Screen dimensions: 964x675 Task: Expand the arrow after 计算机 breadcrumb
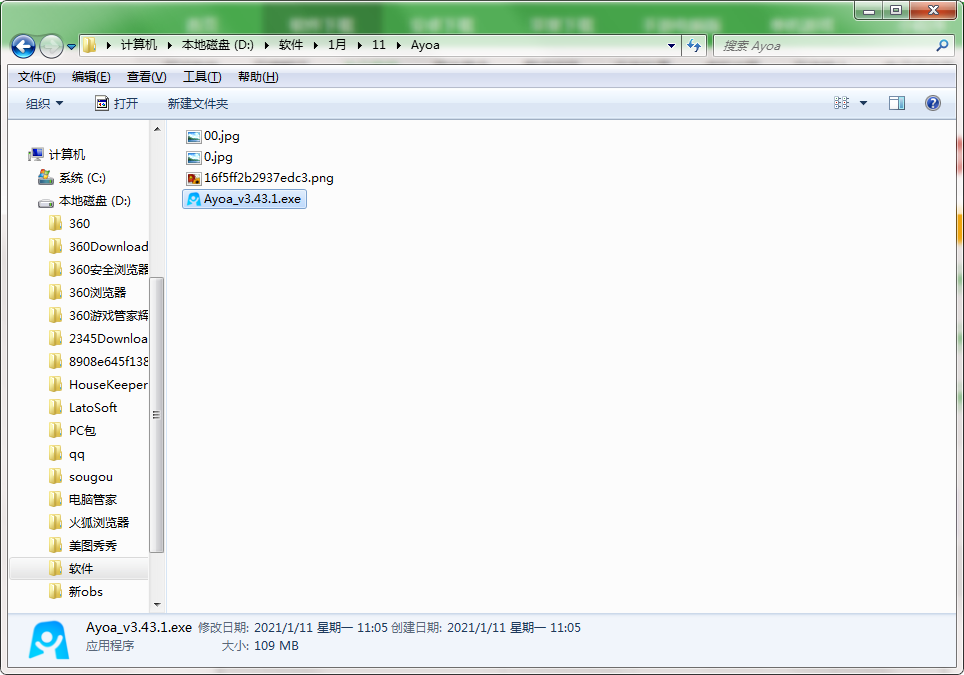pyautogui.click(x=169, y=45)
